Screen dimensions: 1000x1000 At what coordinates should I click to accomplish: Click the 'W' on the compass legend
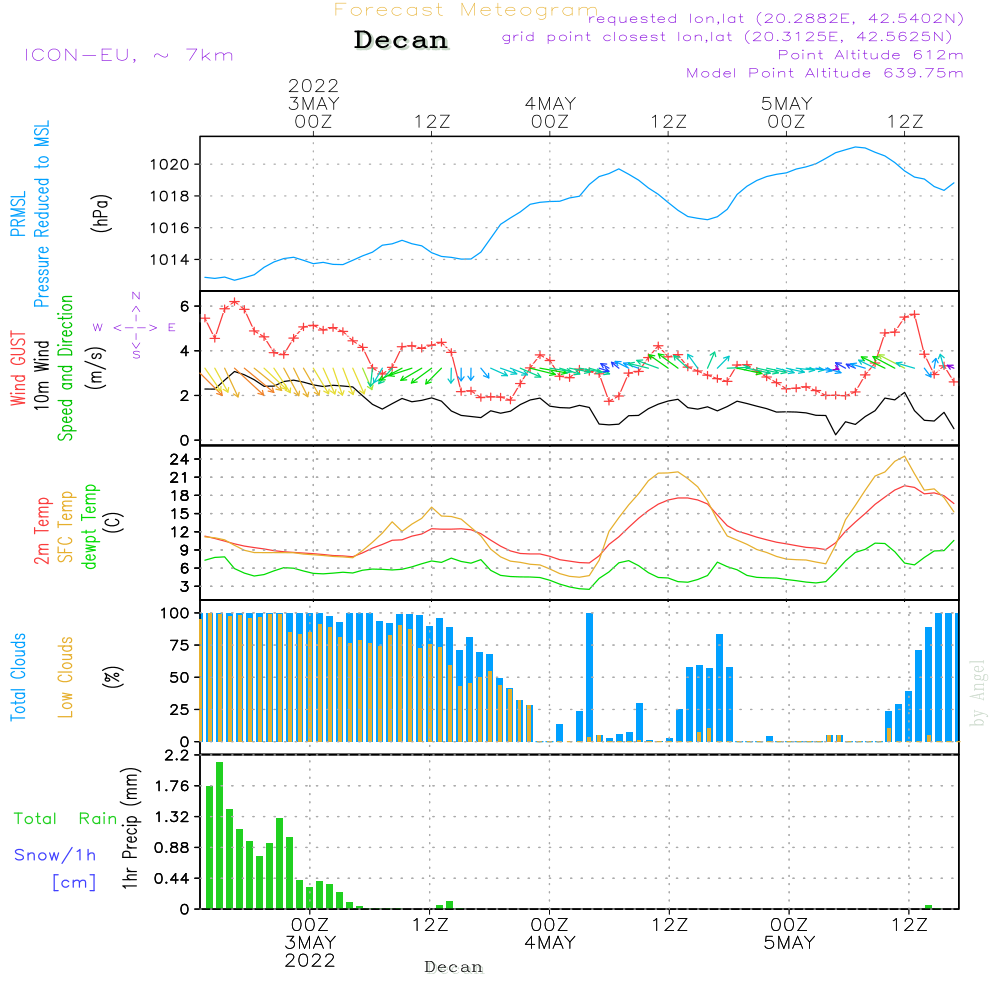click(x=98, y=328)
